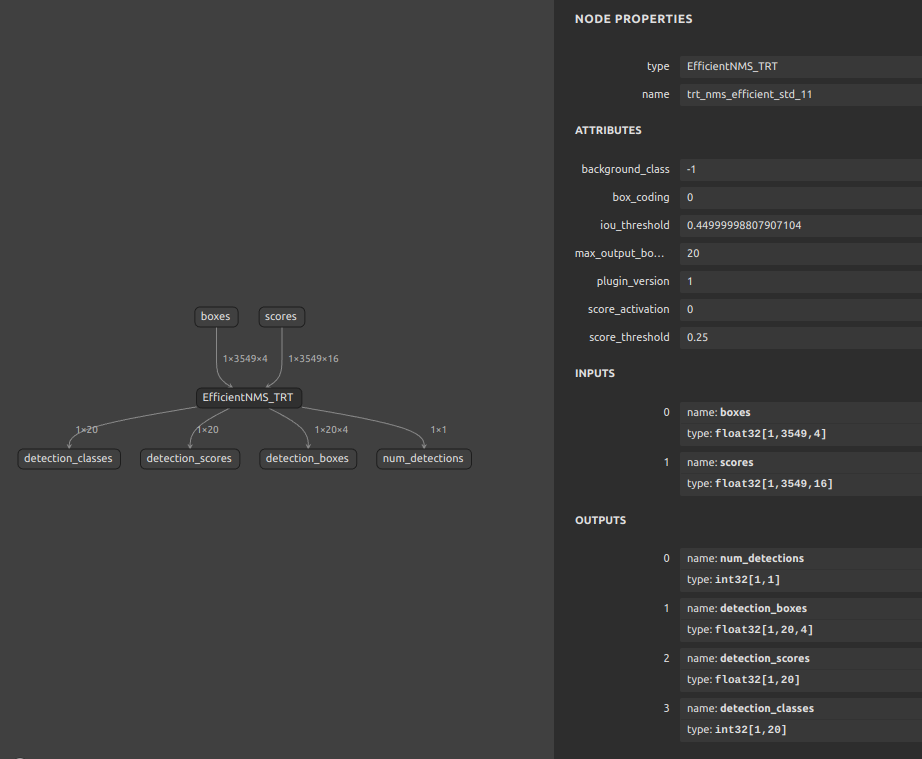The image size is (922, 759).
Task: Click the max_output_boxes value of 20
Action: pos(800,253)
